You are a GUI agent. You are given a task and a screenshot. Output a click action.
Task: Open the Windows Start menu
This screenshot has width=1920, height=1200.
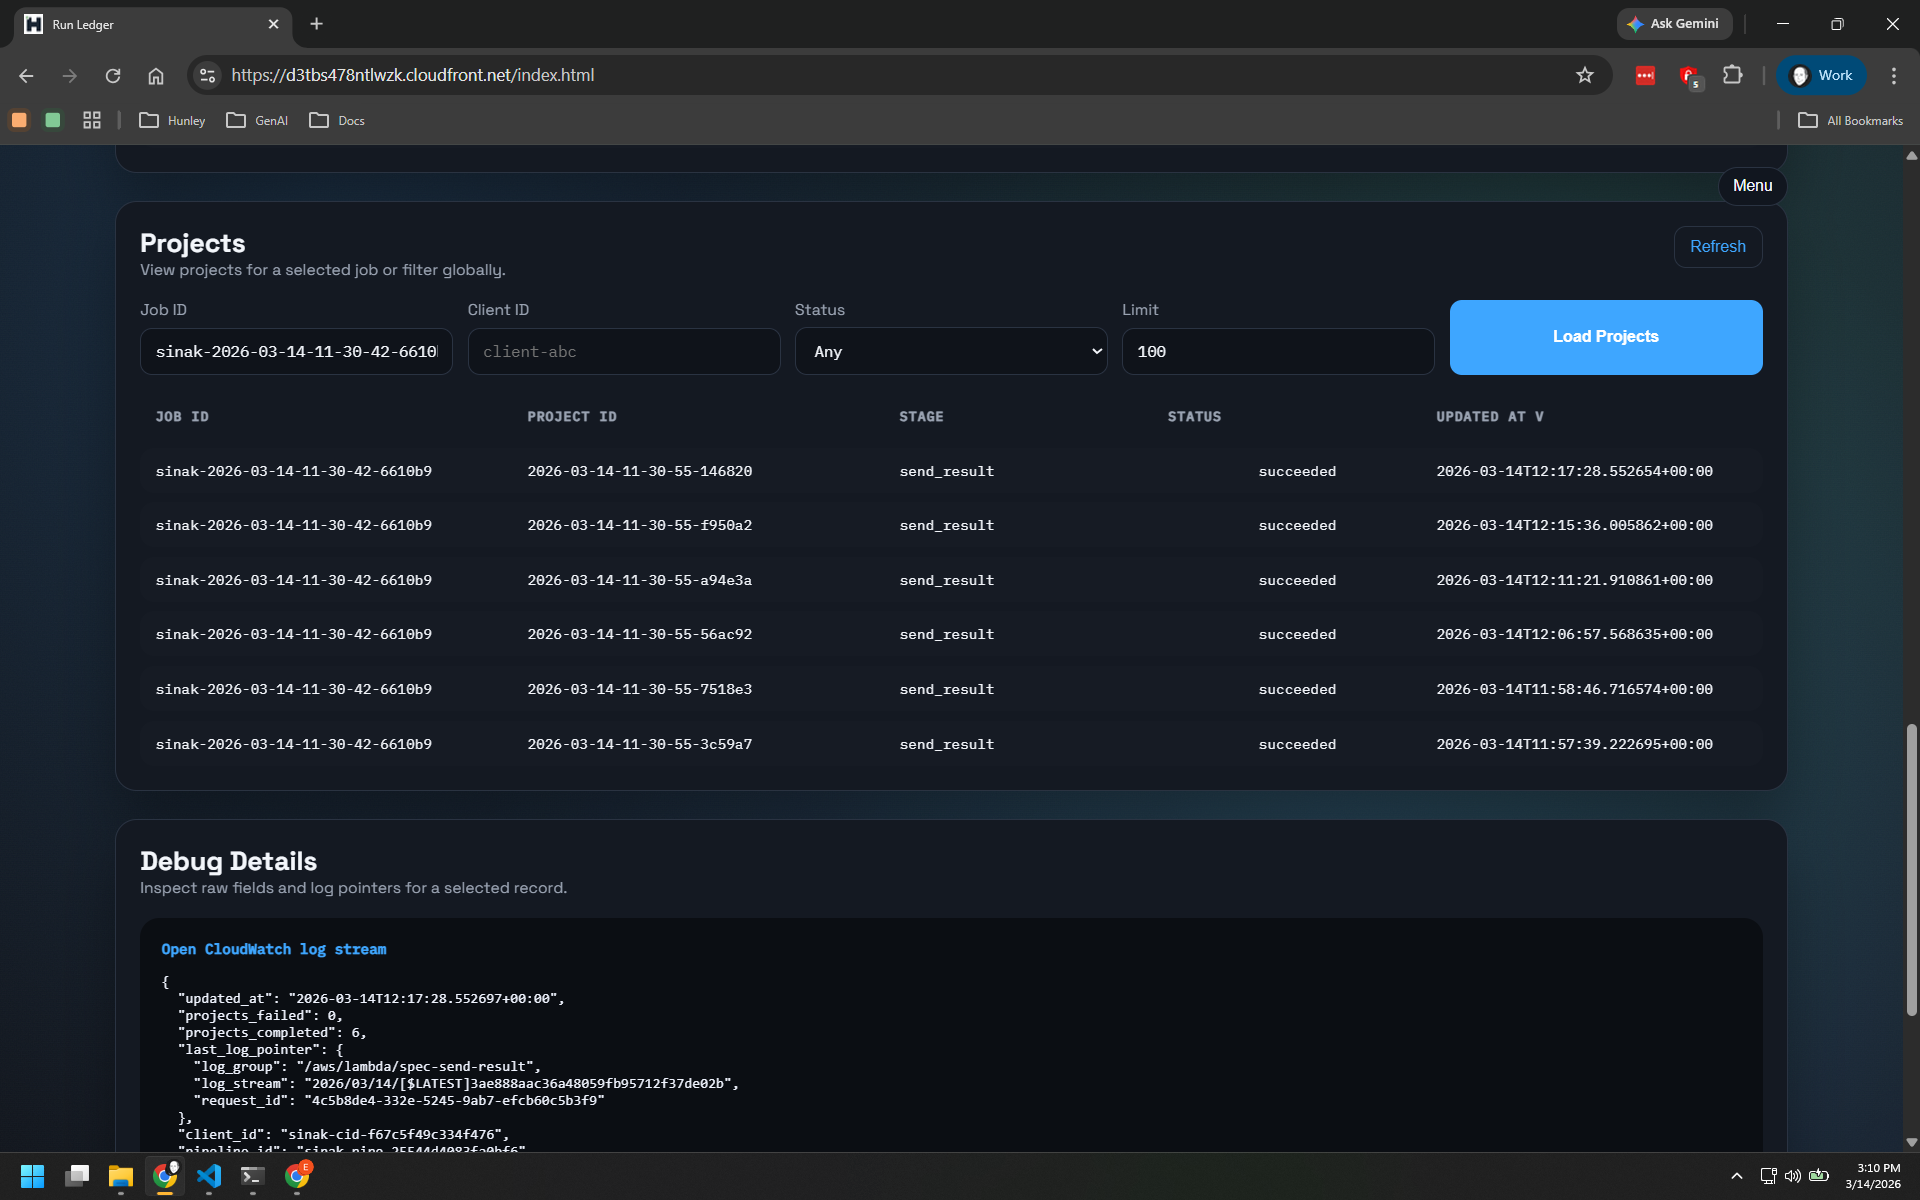click(x=33, y=1176)
